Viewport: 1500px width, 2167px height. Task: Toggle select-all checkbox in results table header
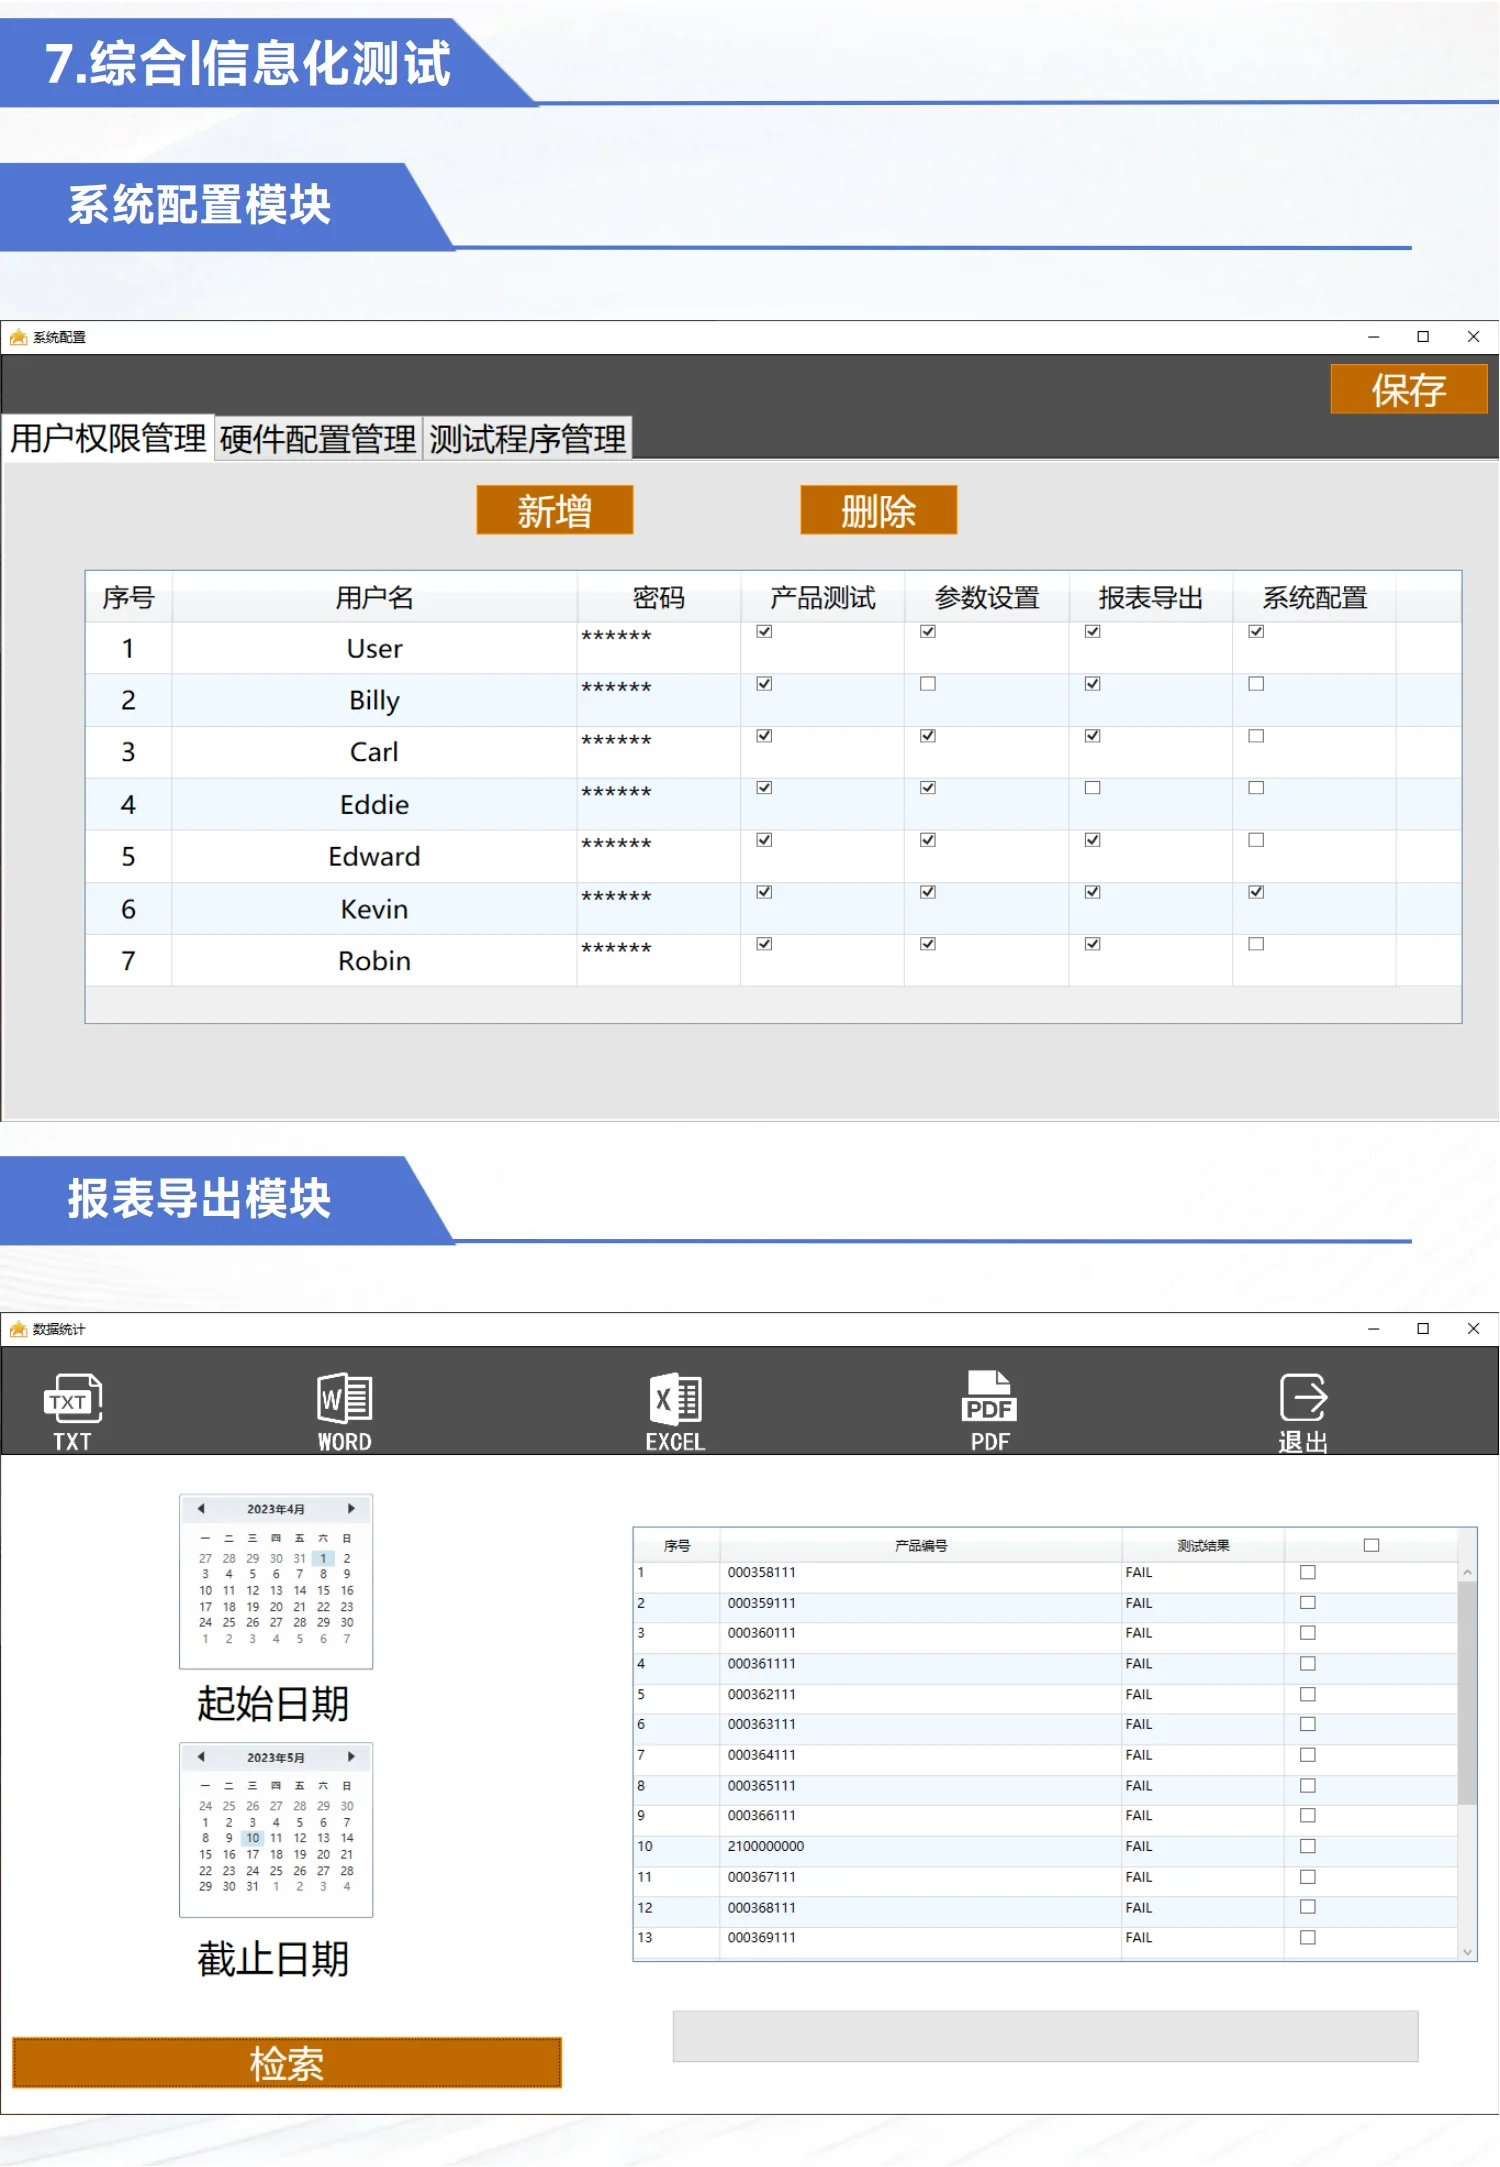1371,1545
